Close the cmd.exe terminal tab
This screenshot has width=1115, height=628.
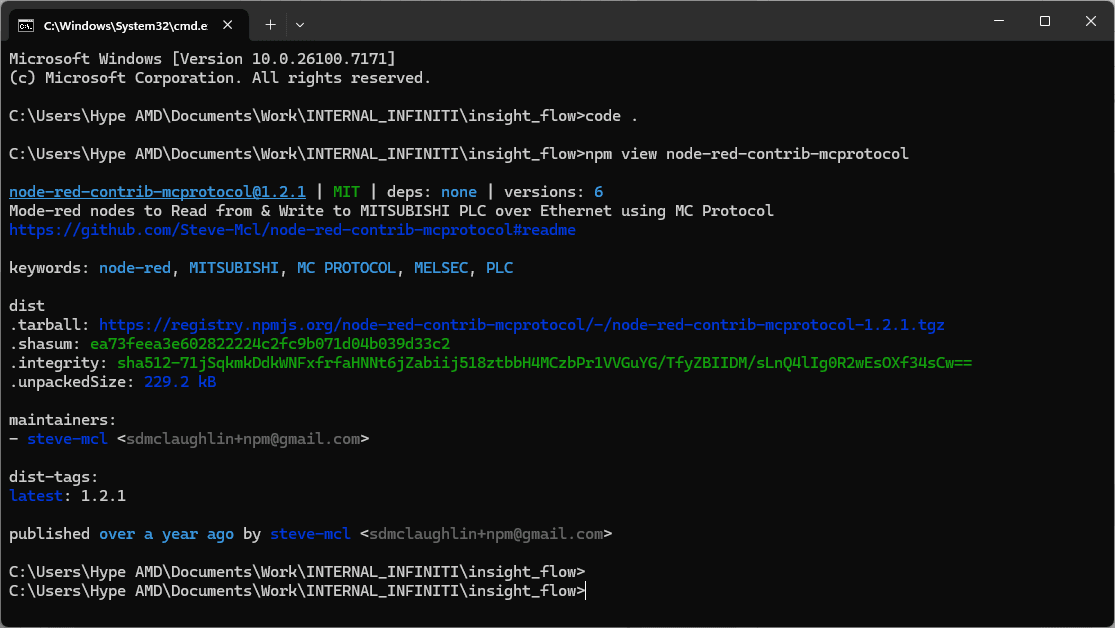(228, 25)
